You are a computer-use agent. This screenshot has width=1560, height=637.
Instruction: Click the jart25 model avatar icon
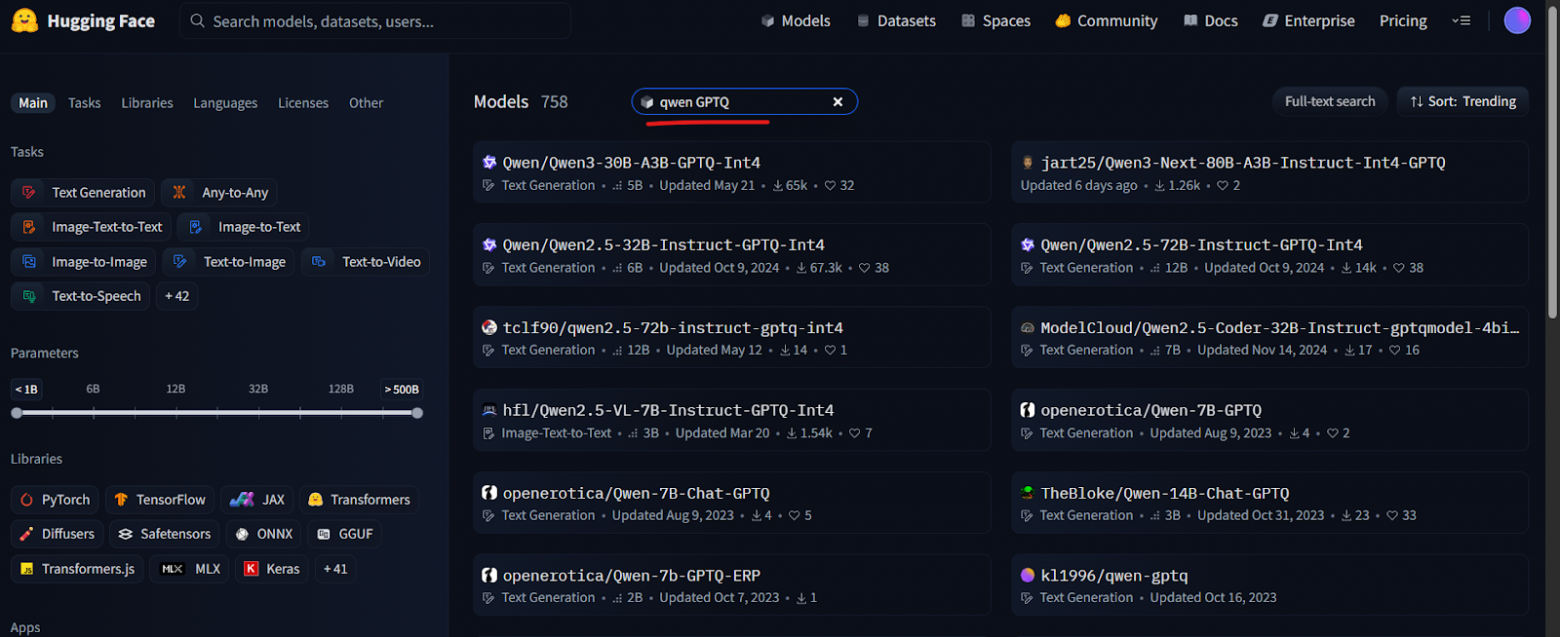pos(1027,163)
